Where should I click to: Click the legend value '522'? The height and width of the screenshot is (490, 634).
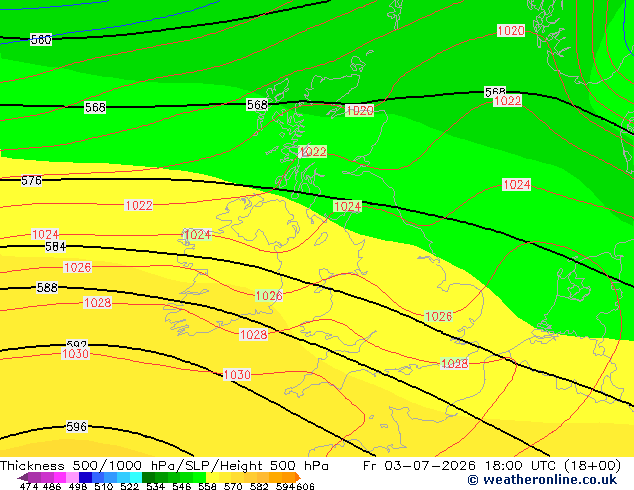pyautogui.click(x=129, y=486)
